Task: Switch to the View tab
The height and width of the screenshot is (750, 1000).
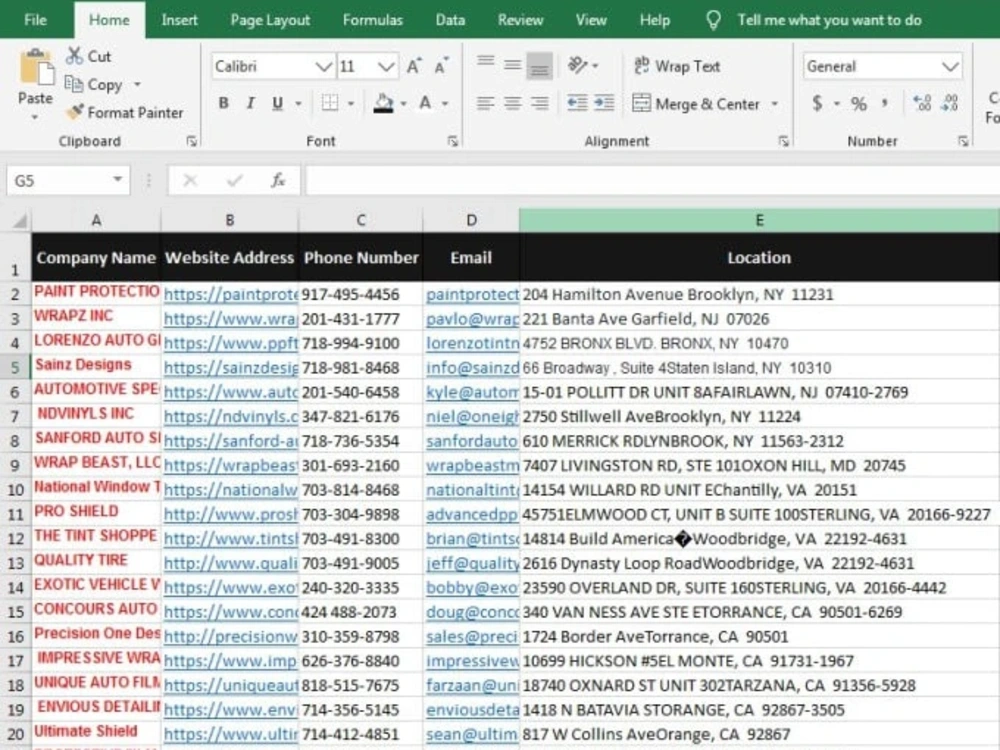Action: coord(591,20)
